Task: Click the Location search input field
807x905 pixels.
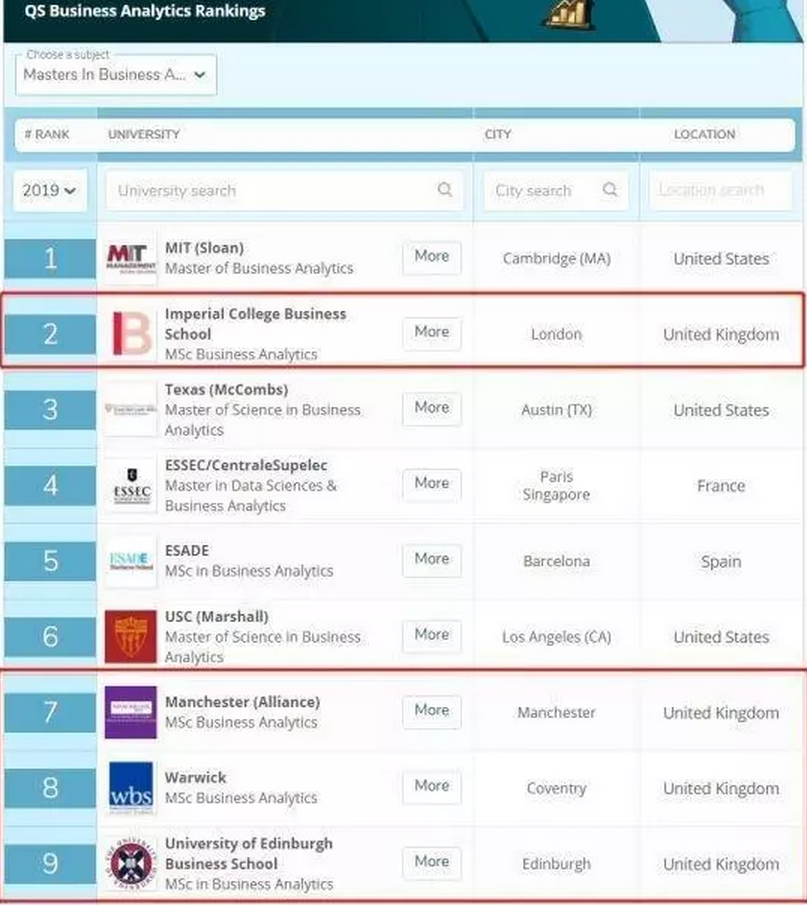Action: point(720,190)
